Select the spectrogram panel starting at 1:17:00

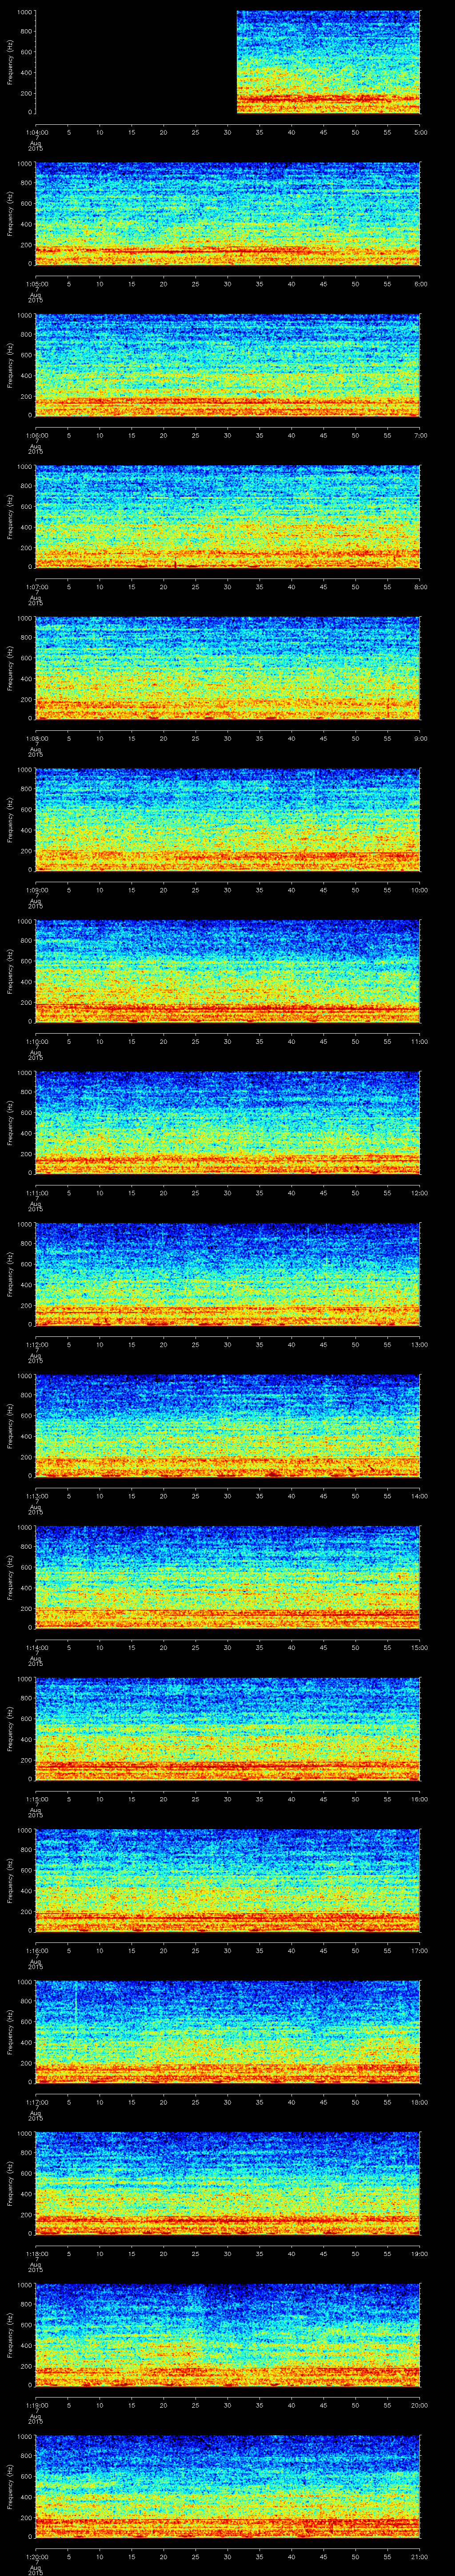tap(228, 2032)
